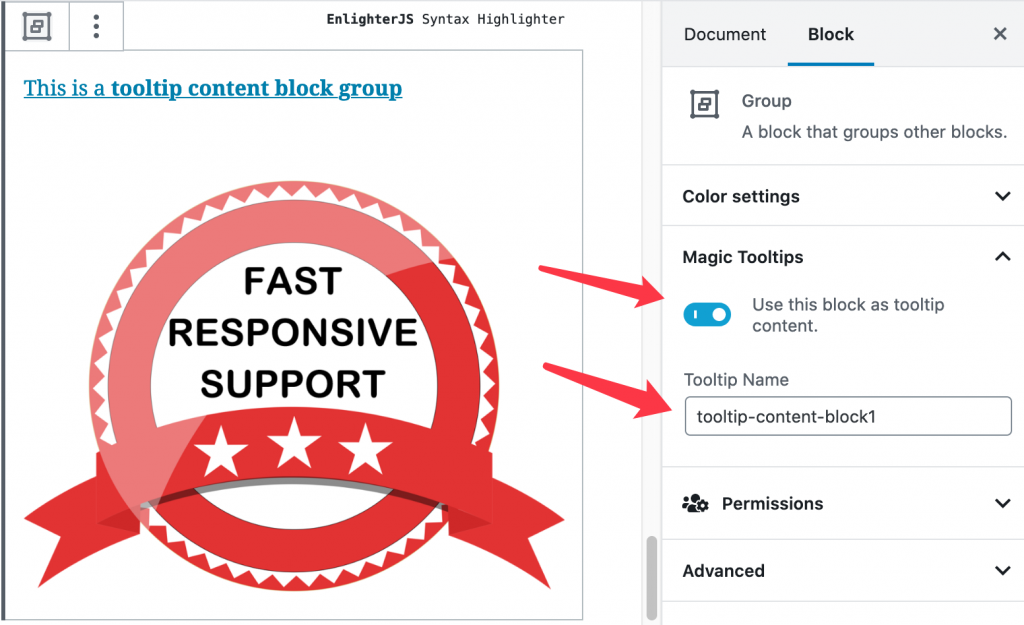Click the editor vertical scrollbar handle
The image size is (1024, 625).
(x=651, y=577)
